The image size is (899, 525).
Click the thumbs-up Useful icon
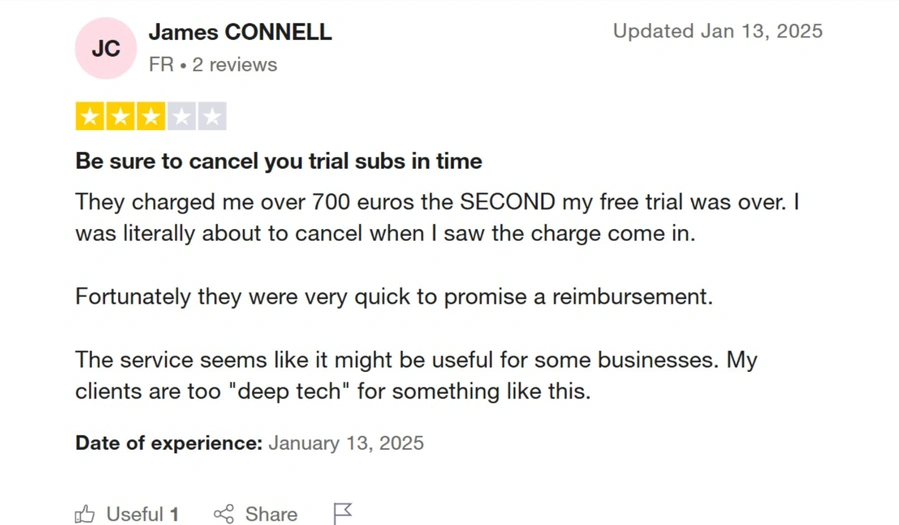point(85,514)
